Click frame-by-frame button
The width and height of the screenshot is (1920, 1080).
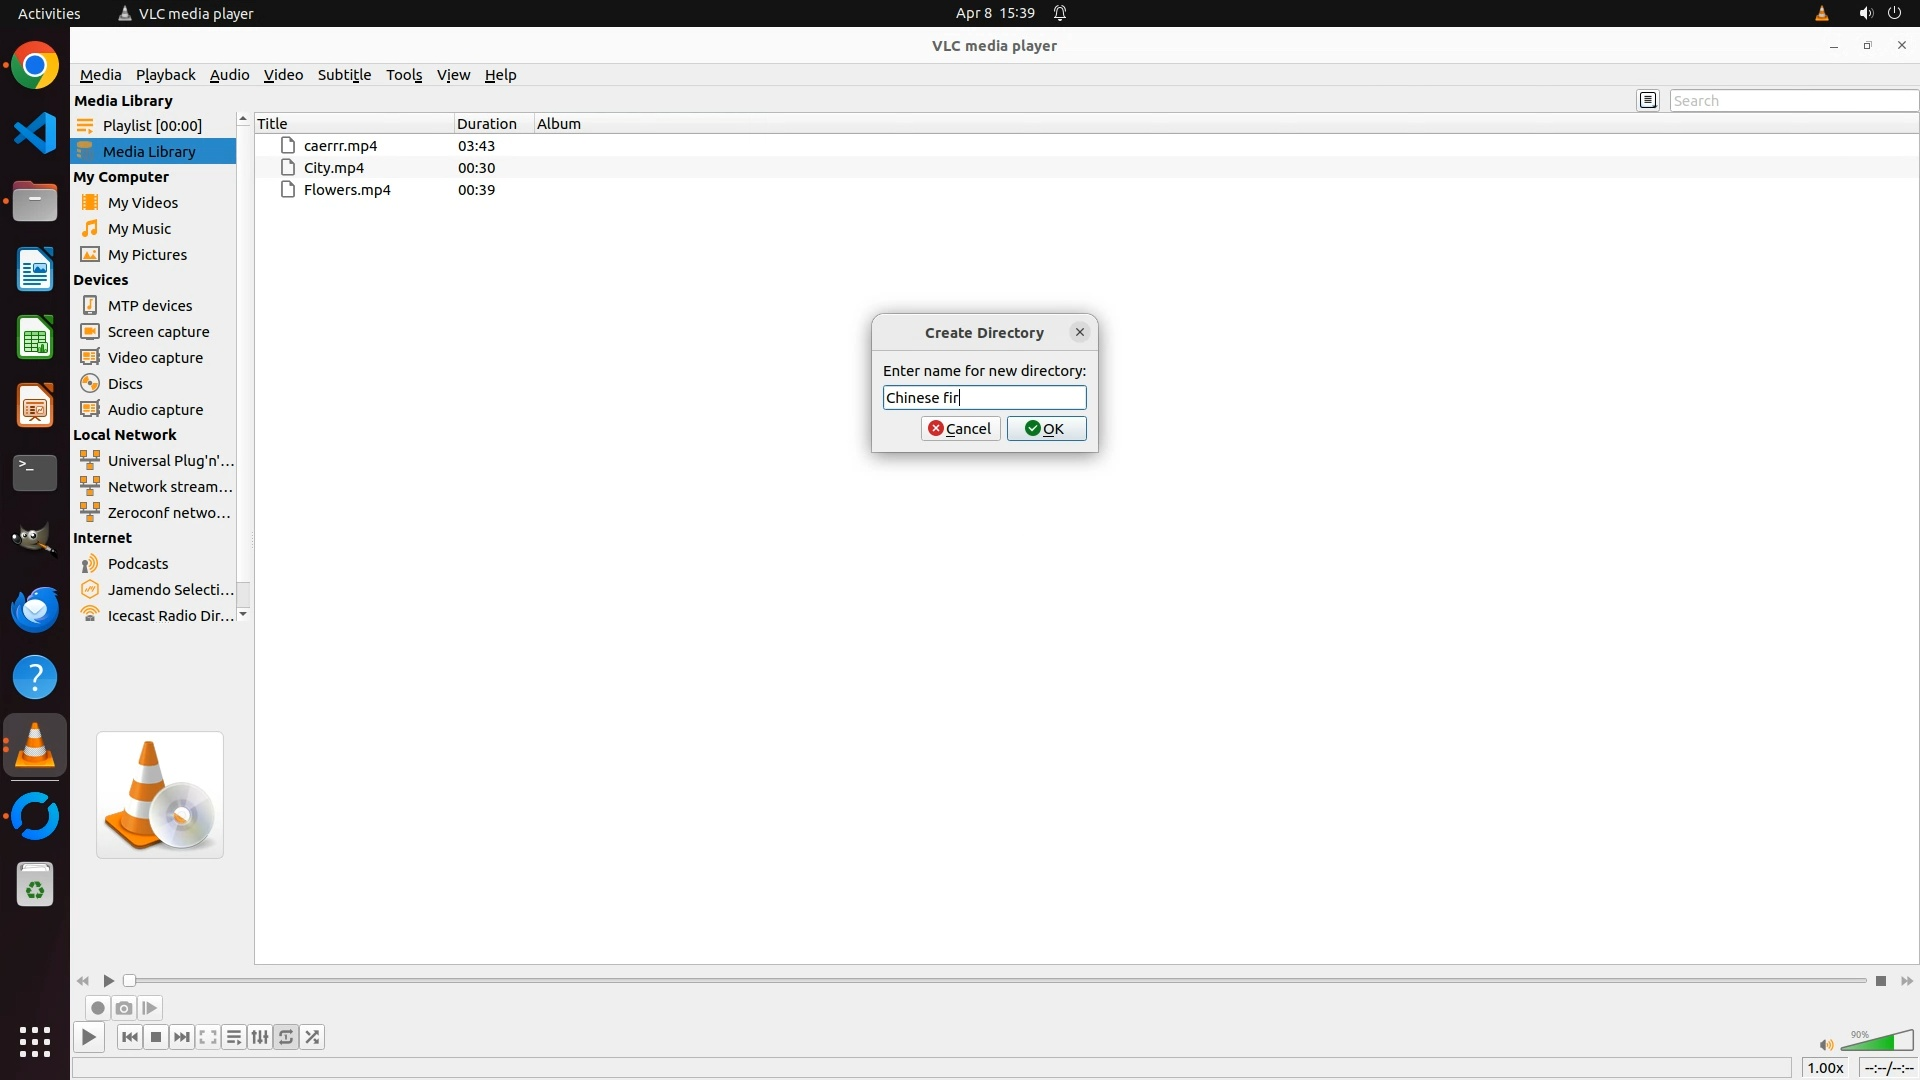[150, 1008]
